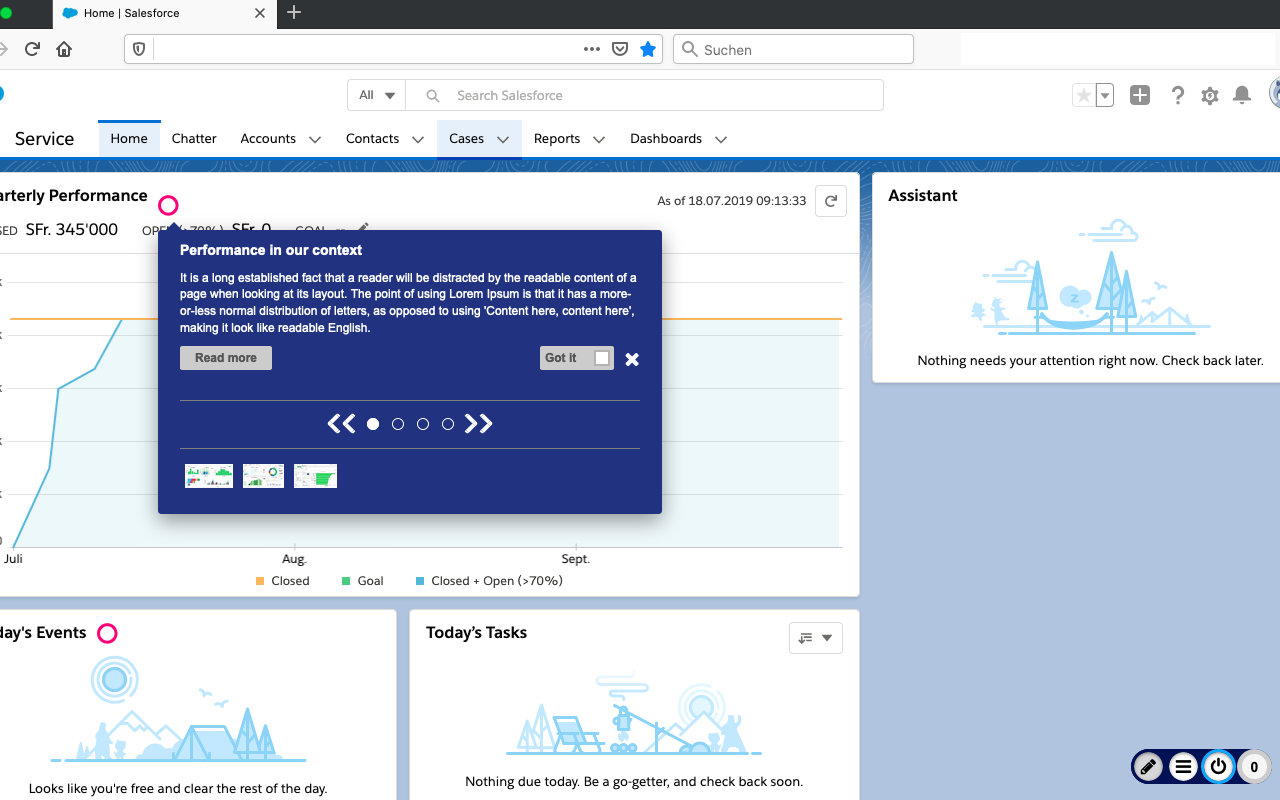
Task: Click the pencil edit icon in bottom toolbar
Action: point(1148,767)
